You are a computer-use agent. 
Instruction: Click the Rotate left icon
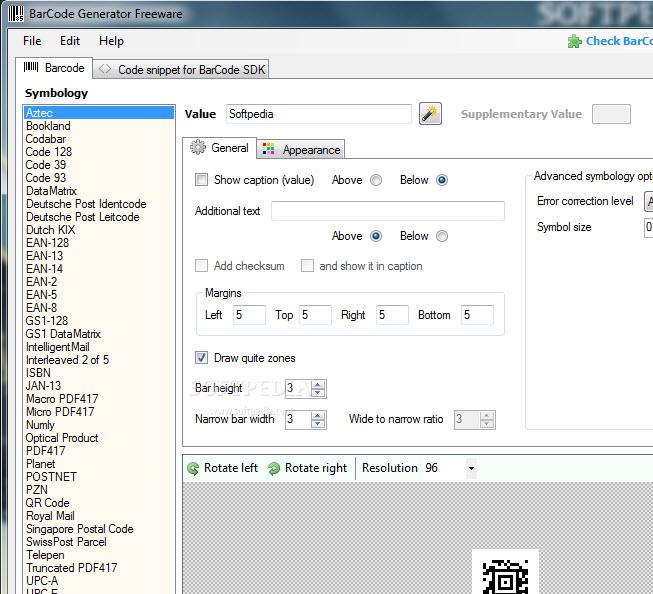click(x=194, y=468)
